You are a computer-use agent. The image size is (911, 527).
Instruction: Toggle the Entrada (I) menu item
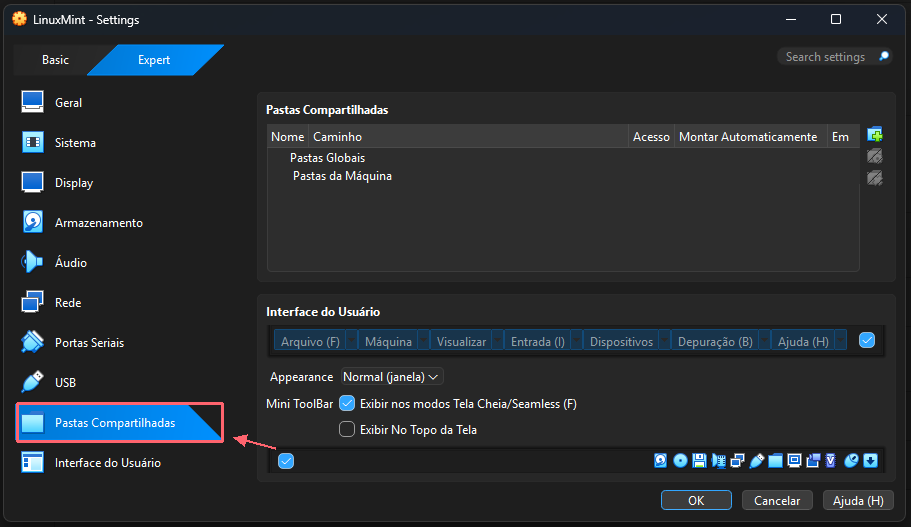537,341
